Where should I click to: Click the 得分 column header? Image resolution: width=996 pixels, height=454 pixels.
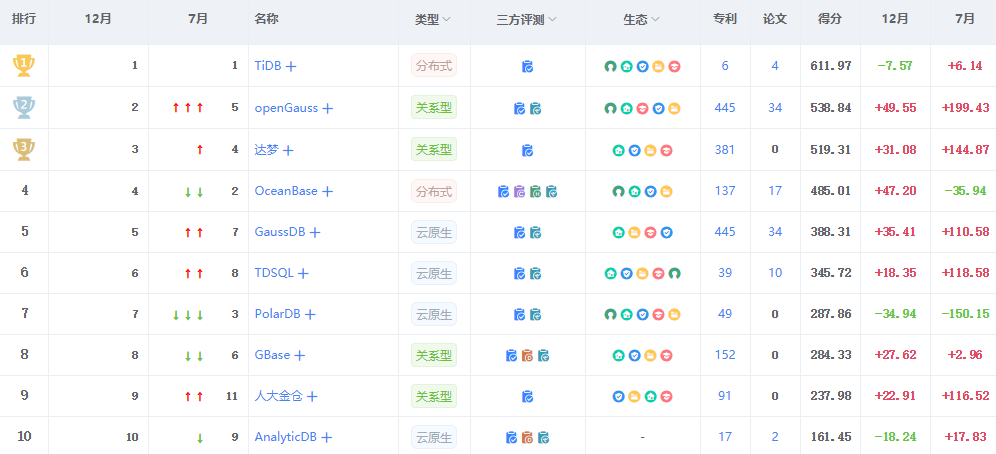point(829,19)
